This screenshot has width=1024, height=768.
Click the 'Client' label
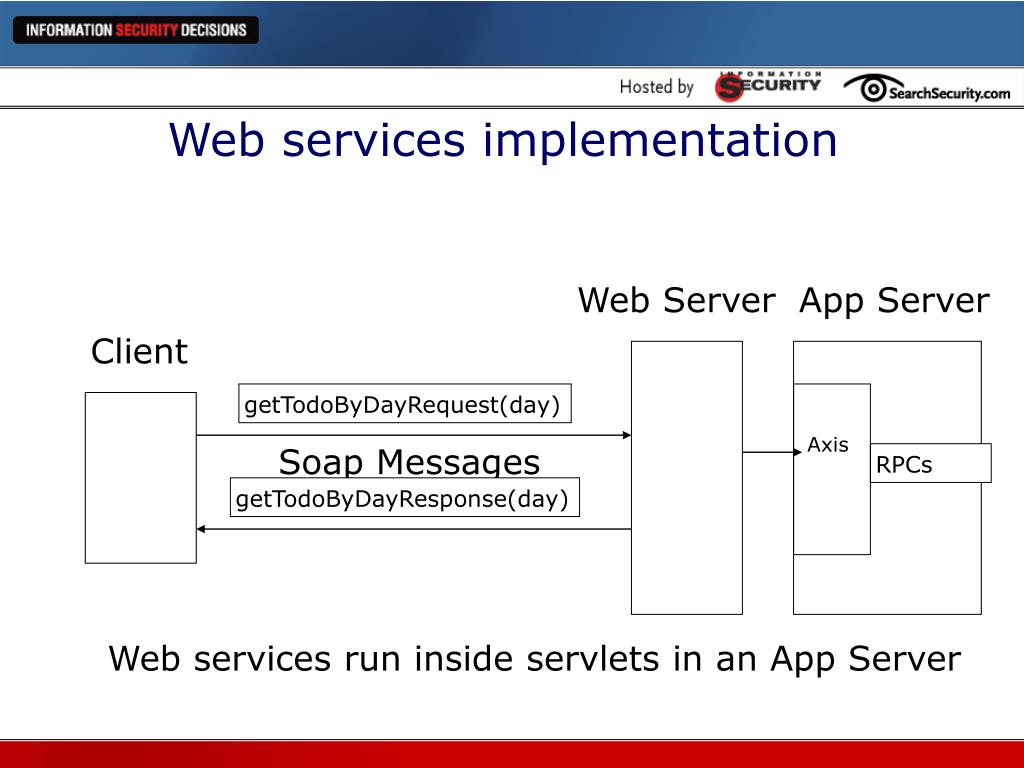coord(139,351)
